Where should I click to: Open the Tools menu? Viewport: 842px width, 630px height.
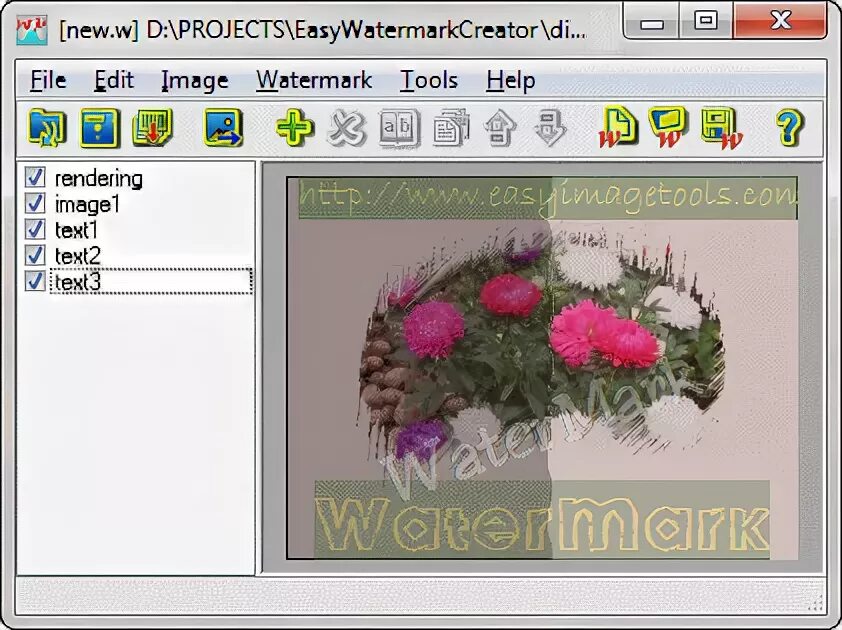click(429, 81)
